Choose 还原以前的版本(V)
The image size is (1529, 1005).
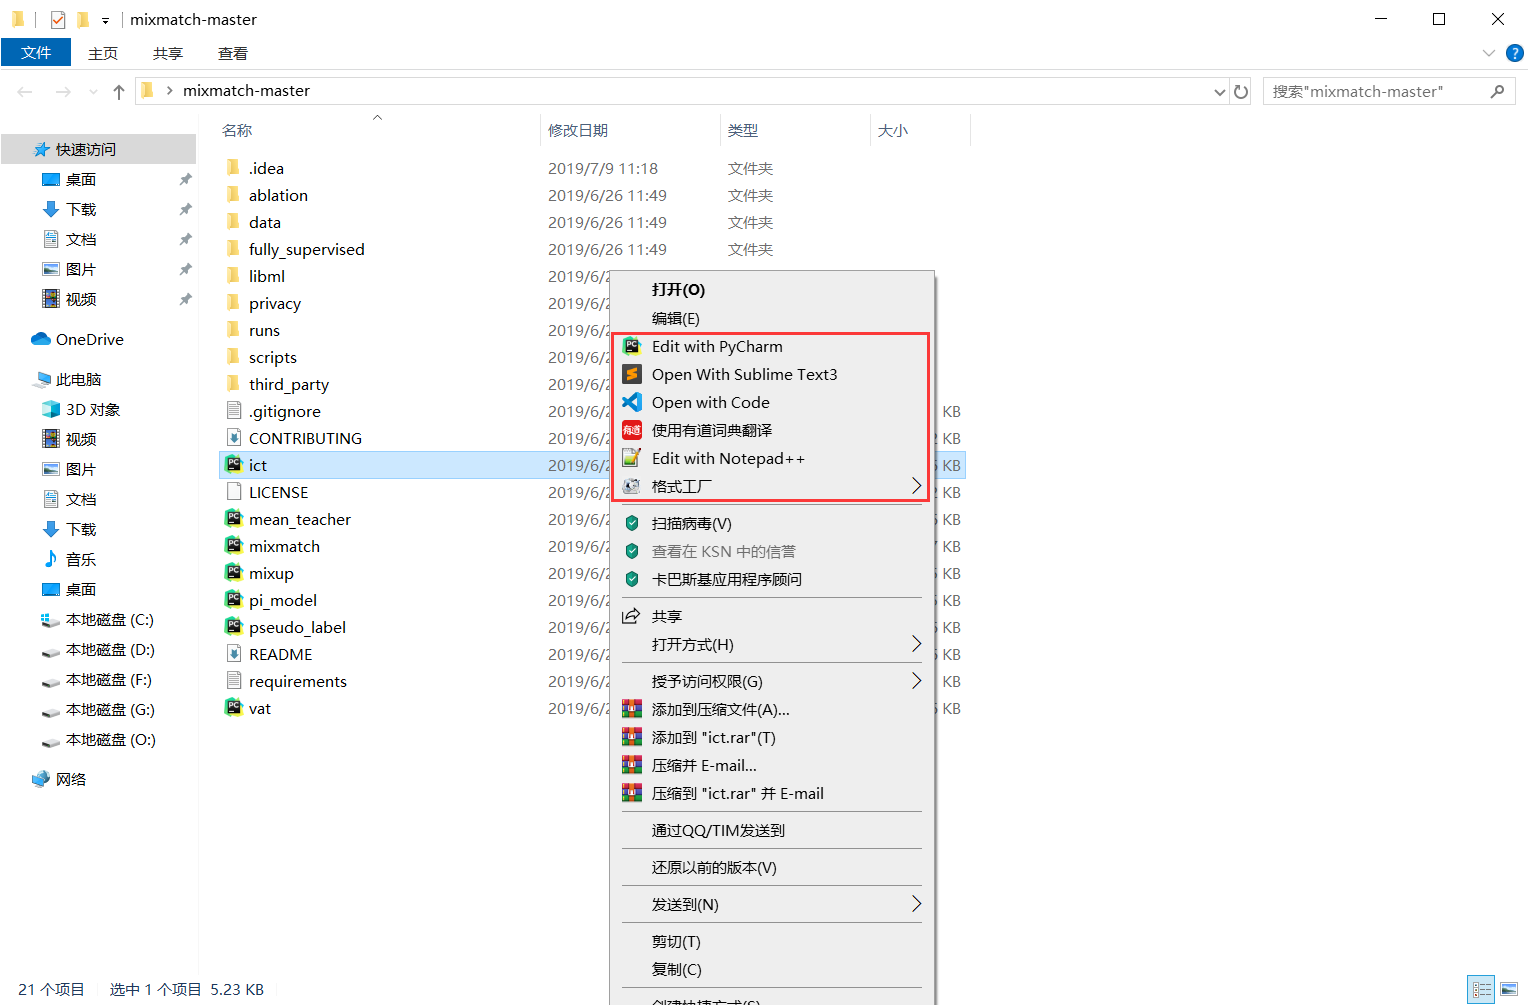click(714, 867)
